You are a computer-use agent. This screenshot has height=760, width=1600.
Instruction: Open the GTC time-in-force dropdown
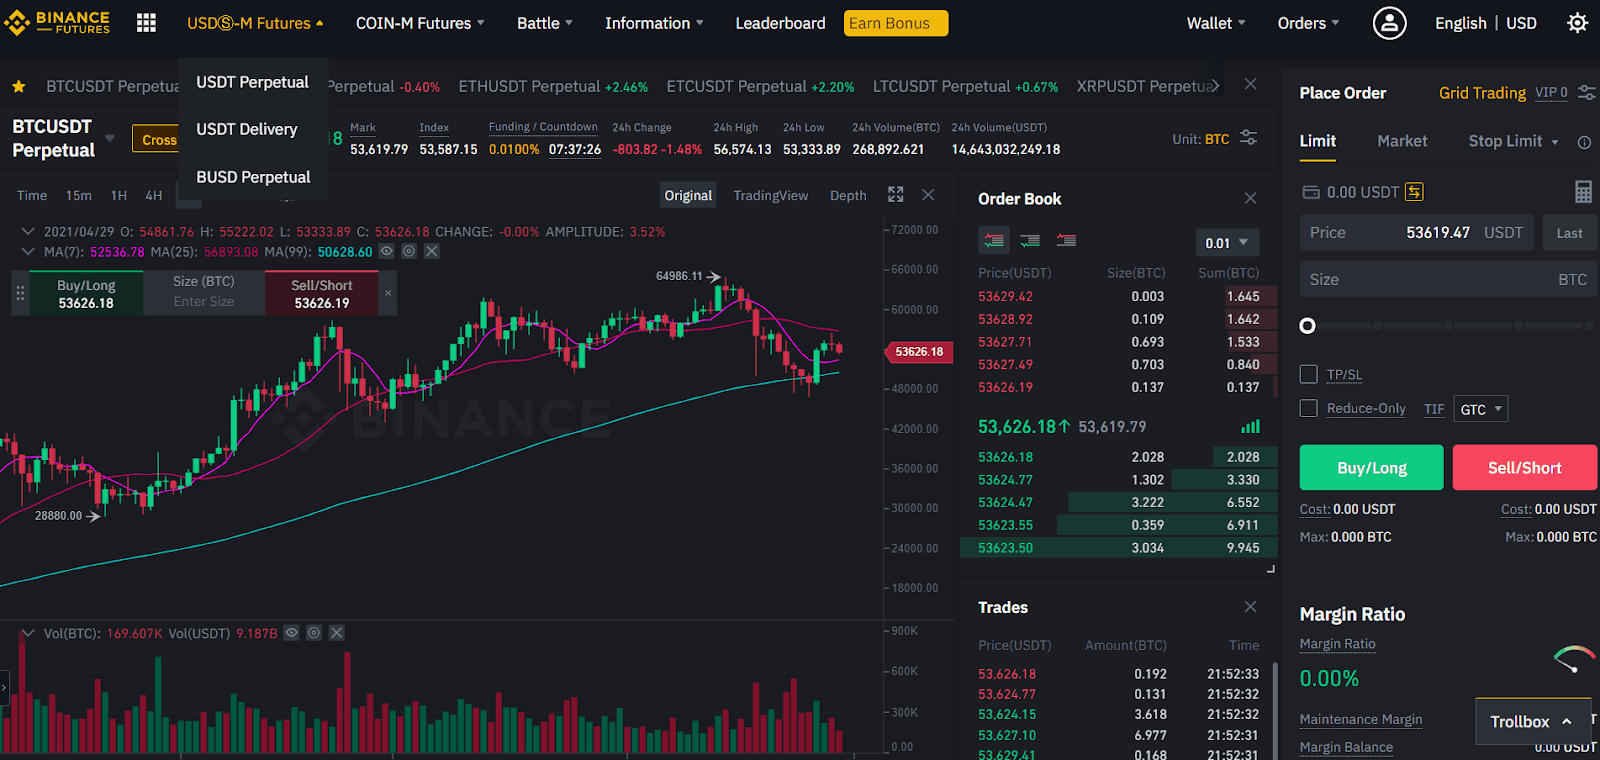coord(1480,409)
